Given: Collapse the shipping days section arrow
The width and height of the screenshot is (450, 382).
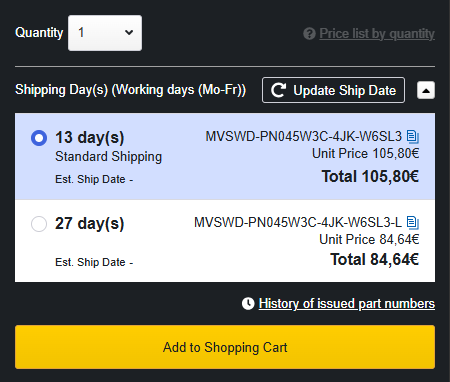Looking at the screenshot, I should tap(426, 90).
